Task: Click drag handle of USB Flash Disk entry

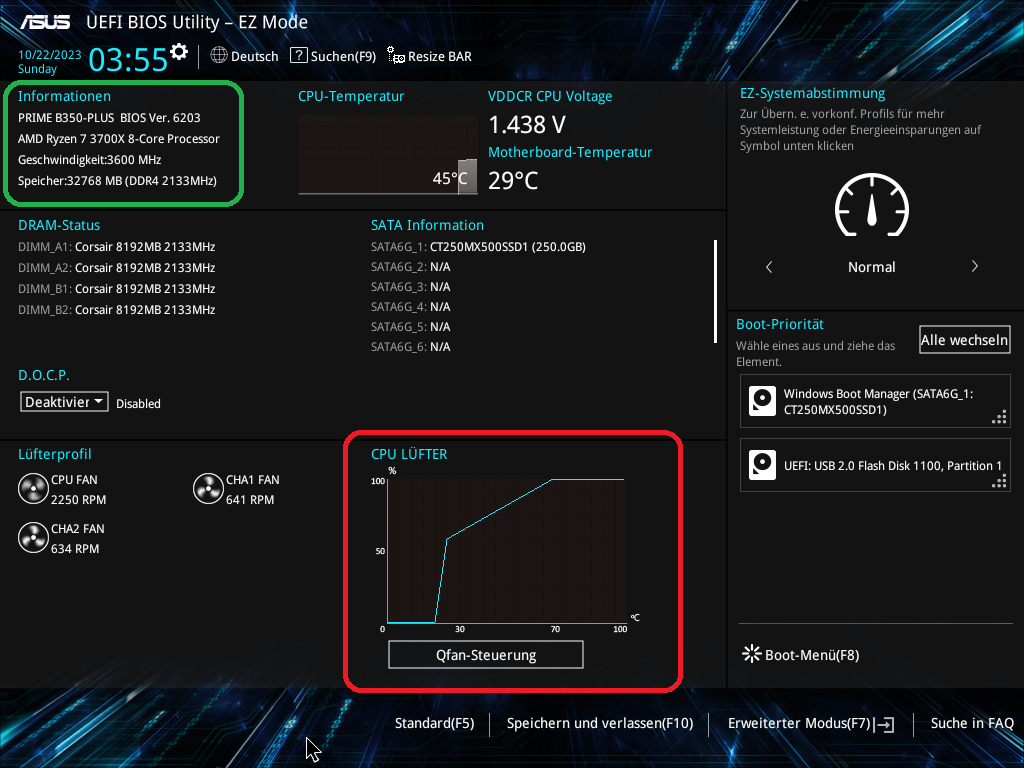Action: click(999, 481)
